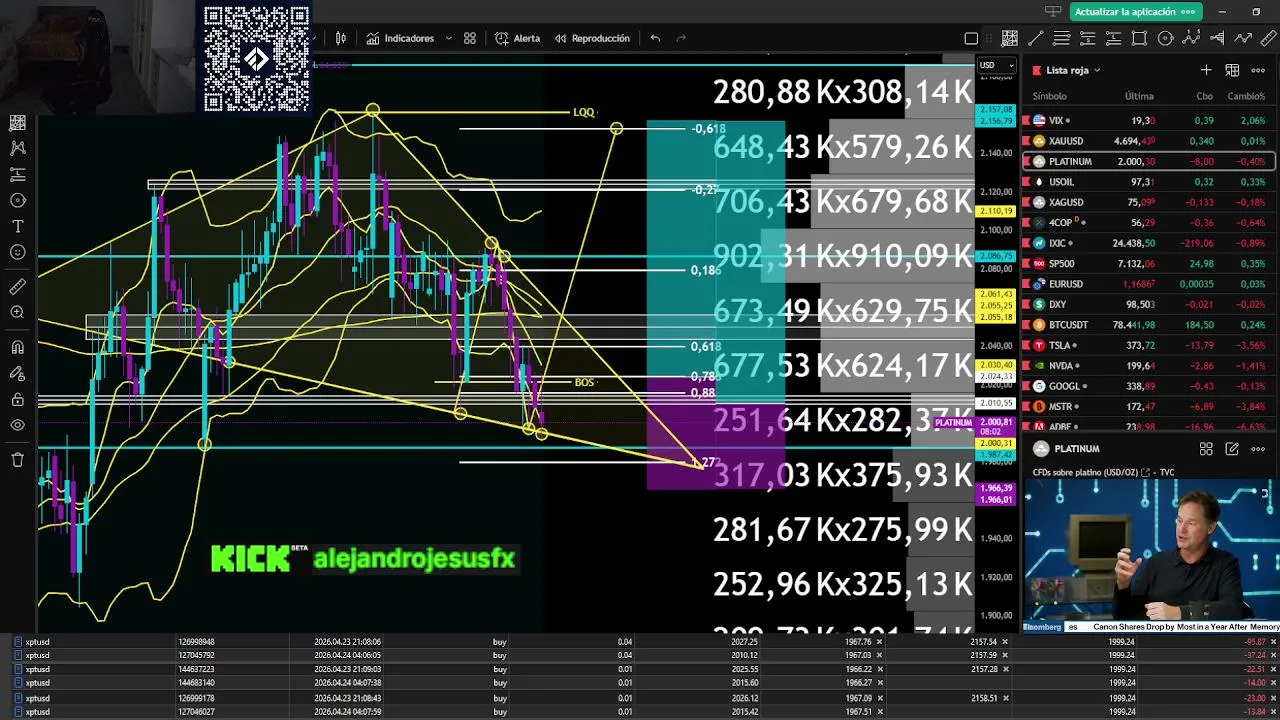Toggle the Magnet mode
The width and height of the screenshot is (1280, 720).
(x=17, y=347)
